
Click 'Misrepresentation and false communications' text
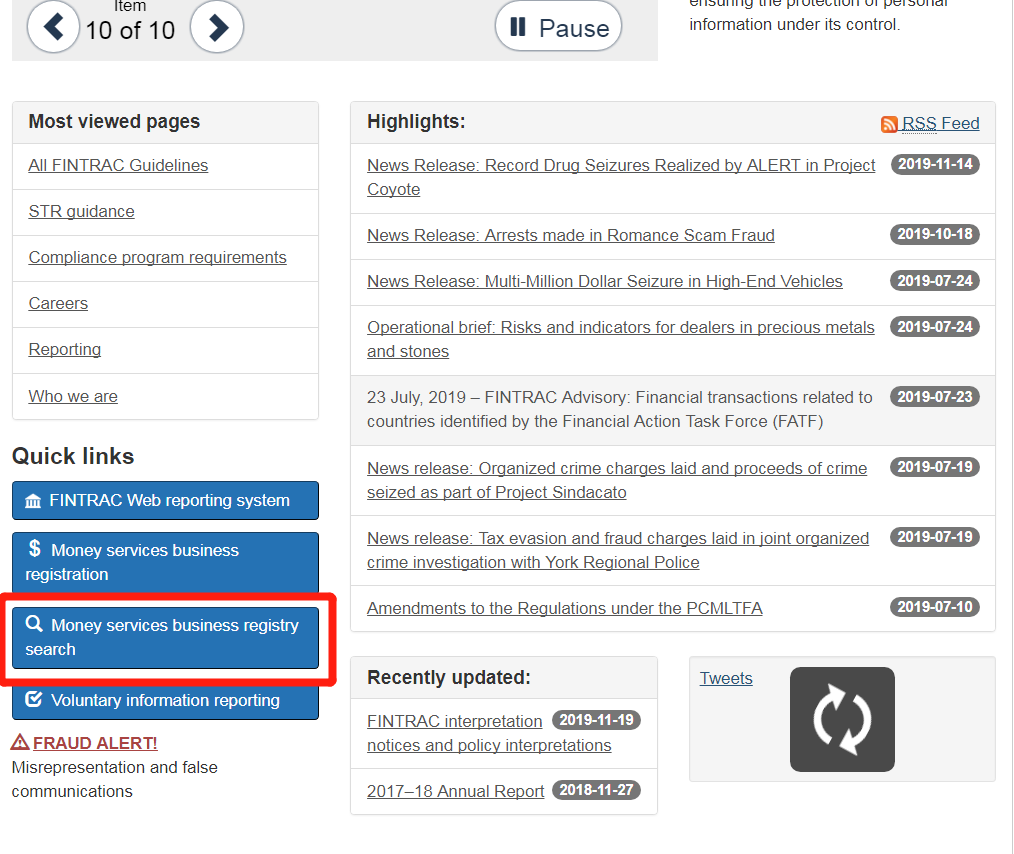(x=114, y=779)
